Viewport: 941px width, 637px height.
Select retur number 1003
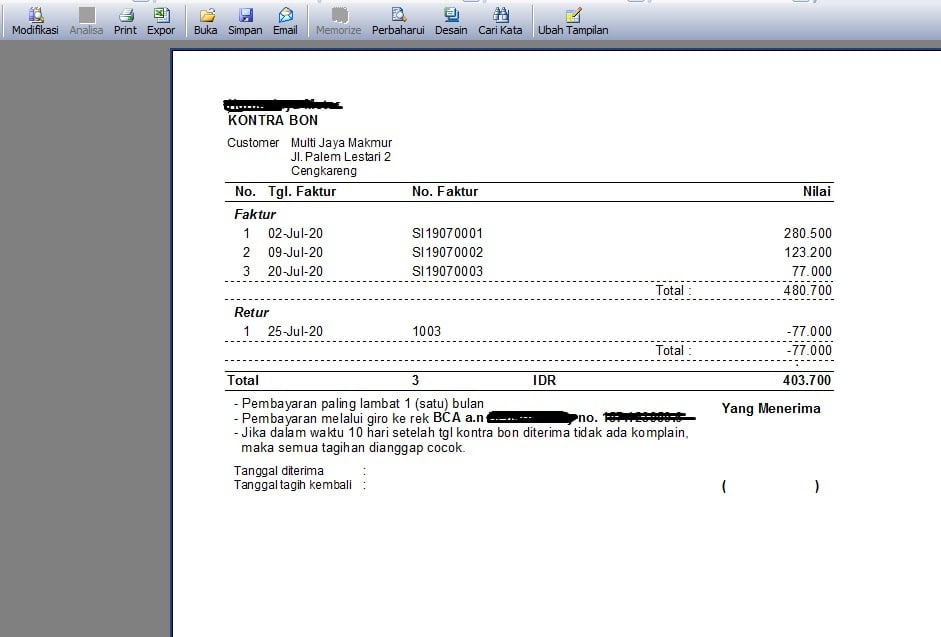(427, 331)
